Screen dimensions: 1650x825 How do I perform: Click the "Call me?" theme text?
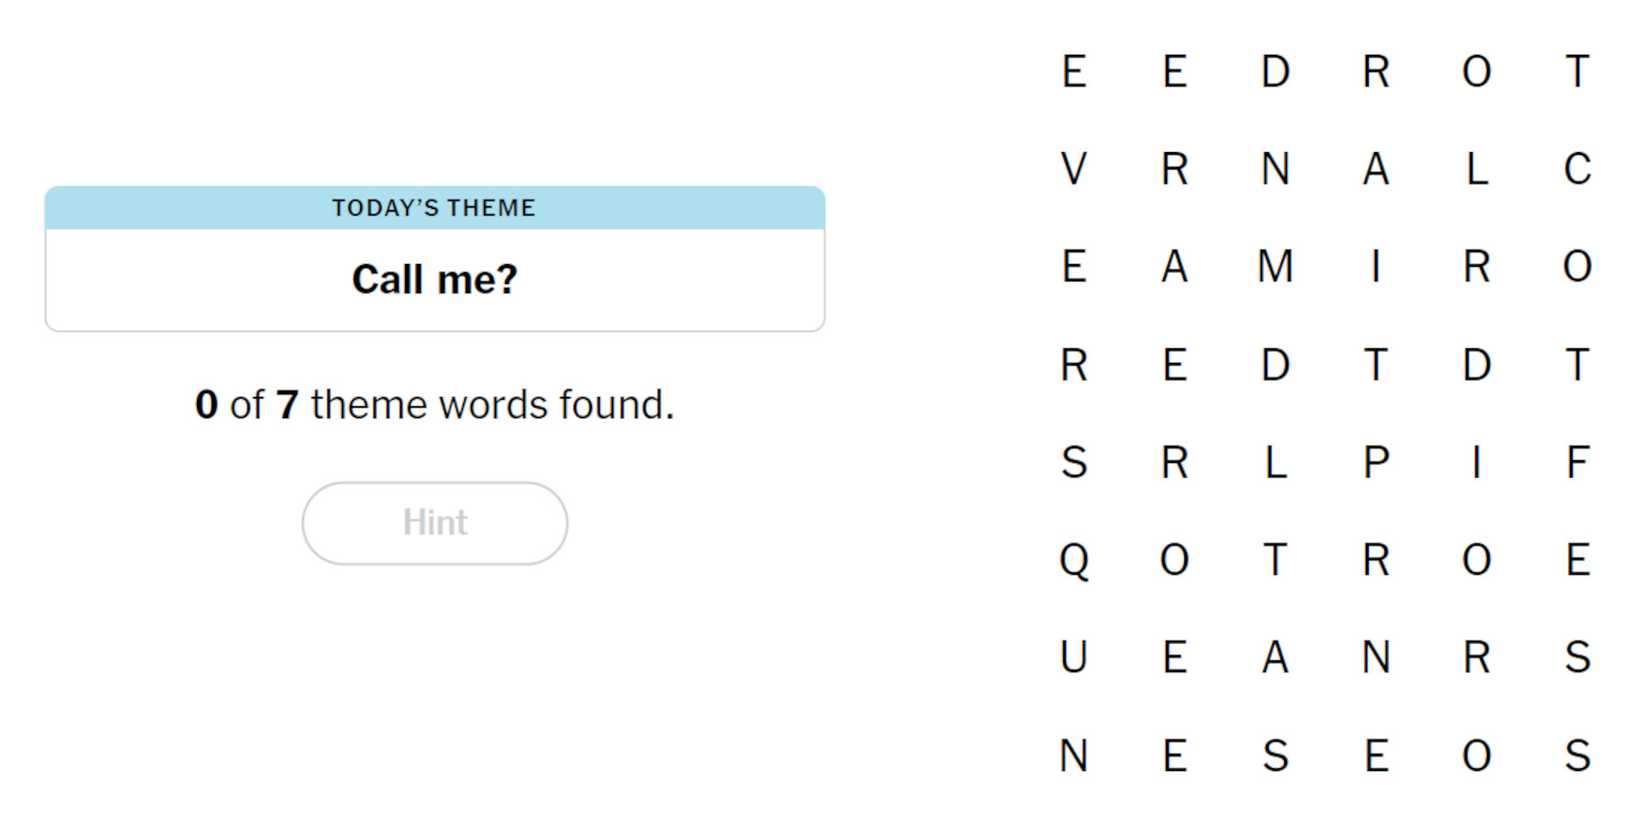point(435,279)
